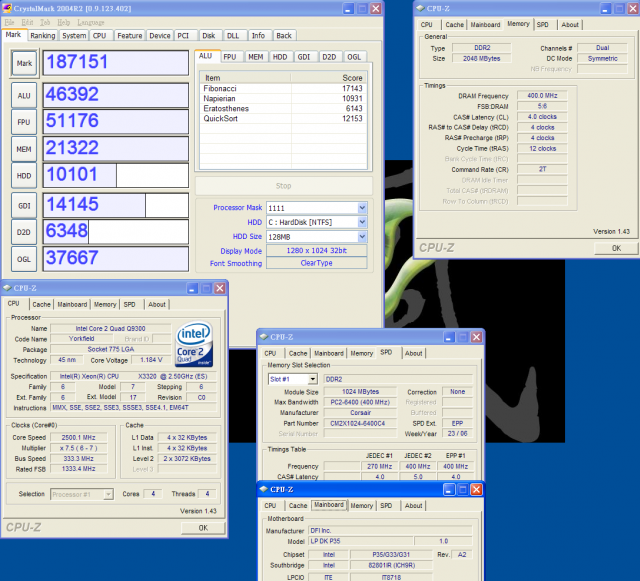Click the Eratosthenes score row
The width and height of the screenshot is (640, 581).
coord(283,108)
